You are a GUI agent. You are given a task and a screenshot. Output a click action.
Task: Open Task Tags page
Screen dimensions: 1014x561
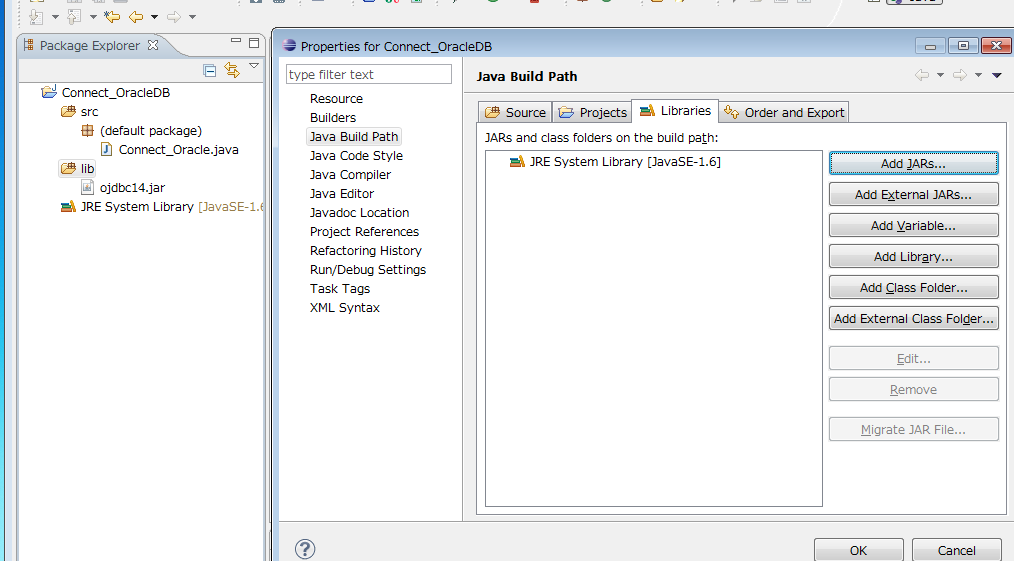[340, 289]
